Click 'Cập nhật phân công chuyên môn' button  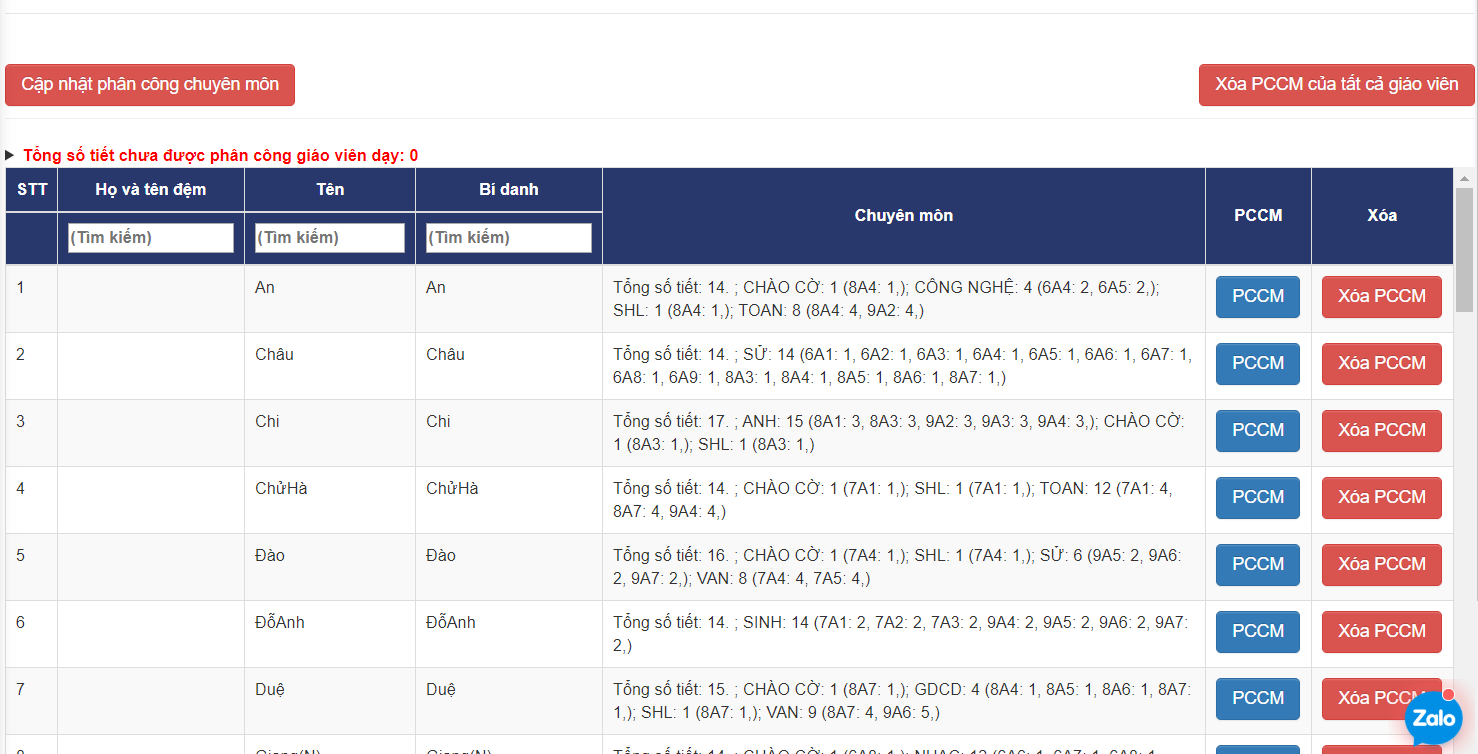tap(150, 85)
